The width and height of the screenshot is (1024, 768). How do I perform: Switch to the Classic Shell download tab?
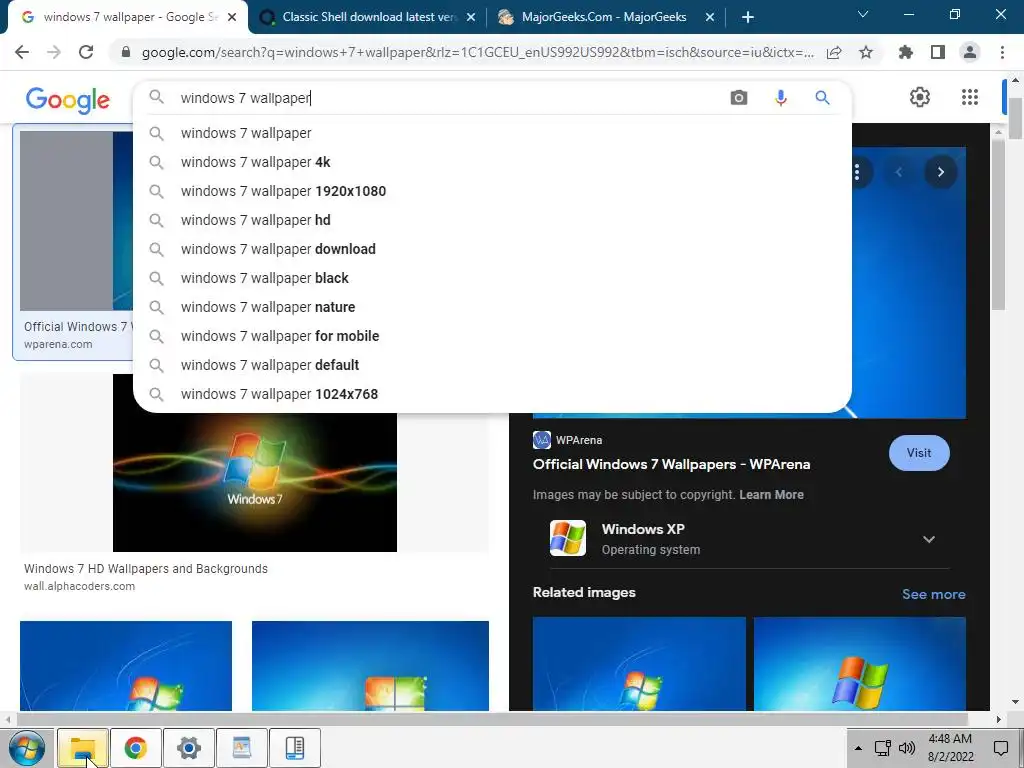coord(370,17)
